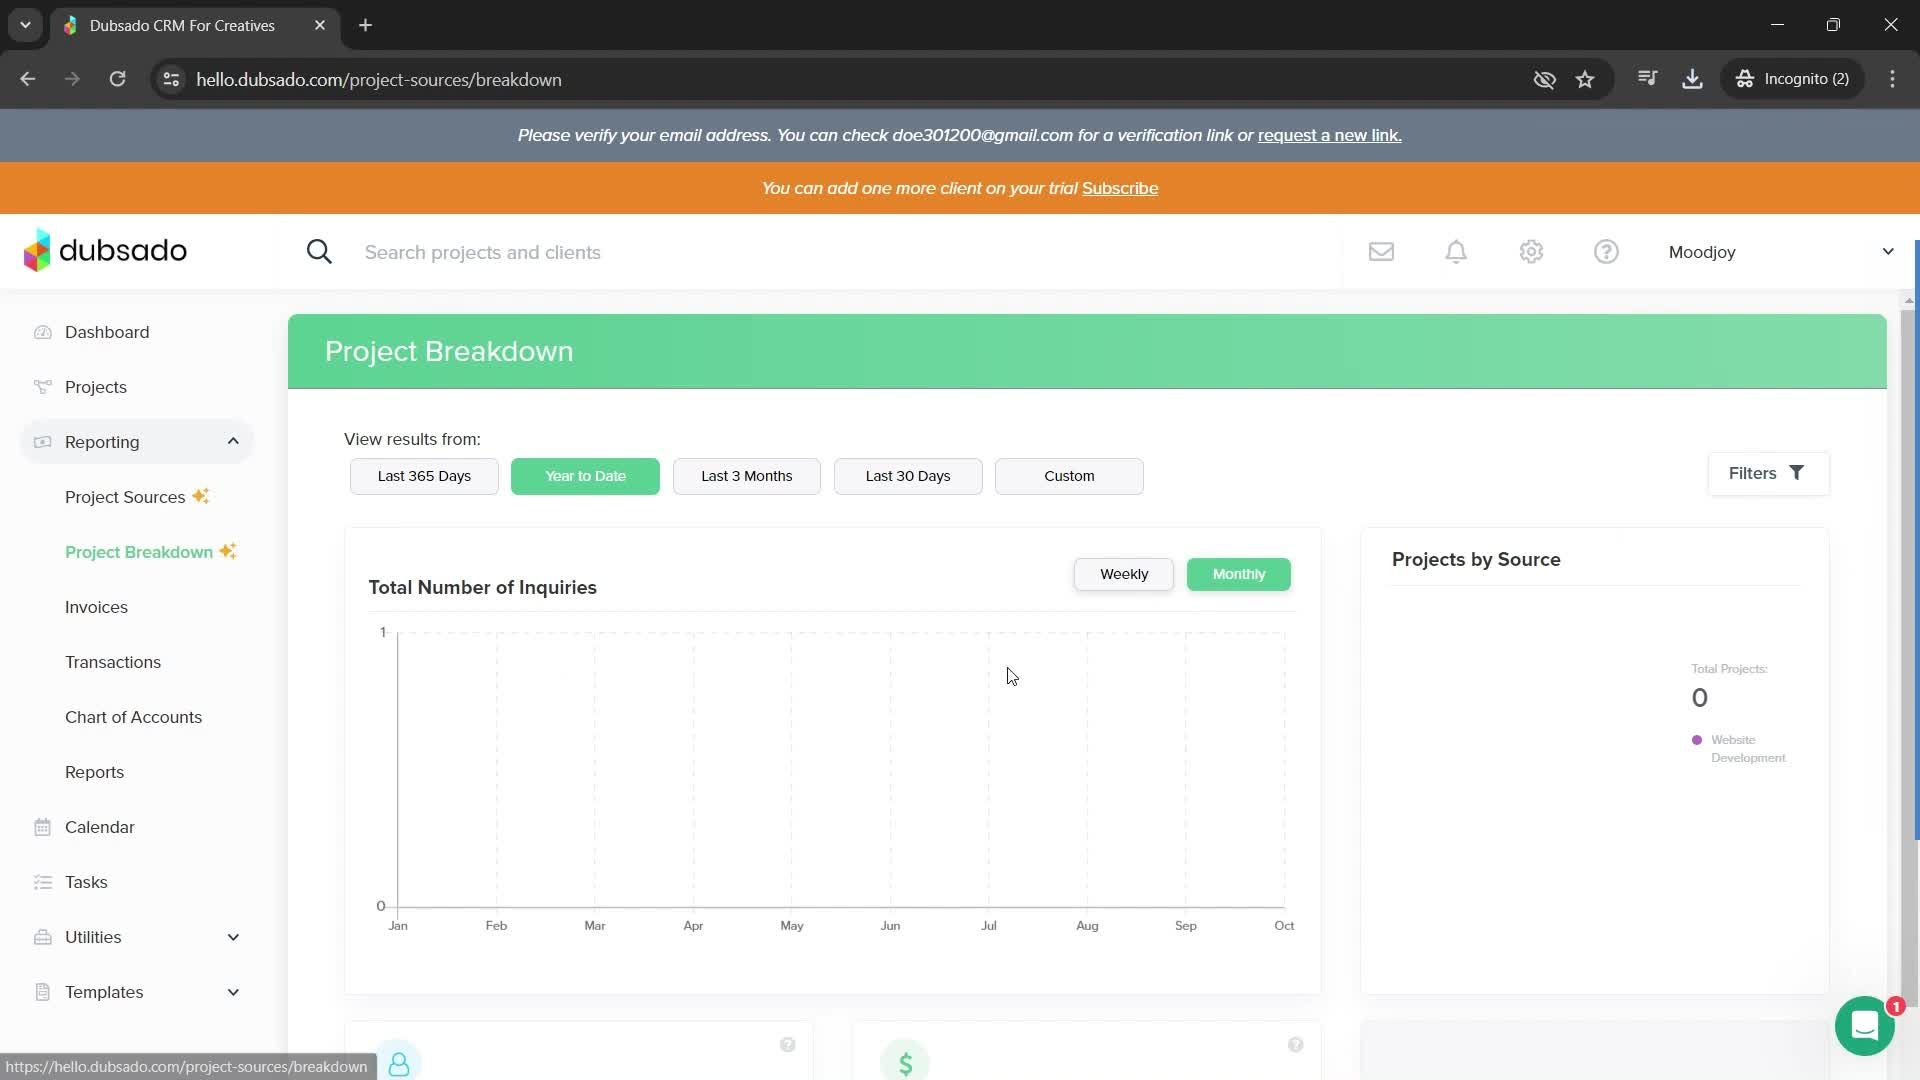Open the tab search dropdown arrow
The width and height of the screenshot is (1920, 1080).
point(25,25)
